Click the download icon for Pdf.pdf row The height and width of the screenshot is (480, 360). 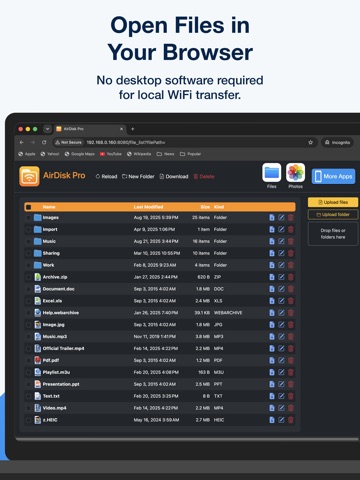[x=272, y=360]
